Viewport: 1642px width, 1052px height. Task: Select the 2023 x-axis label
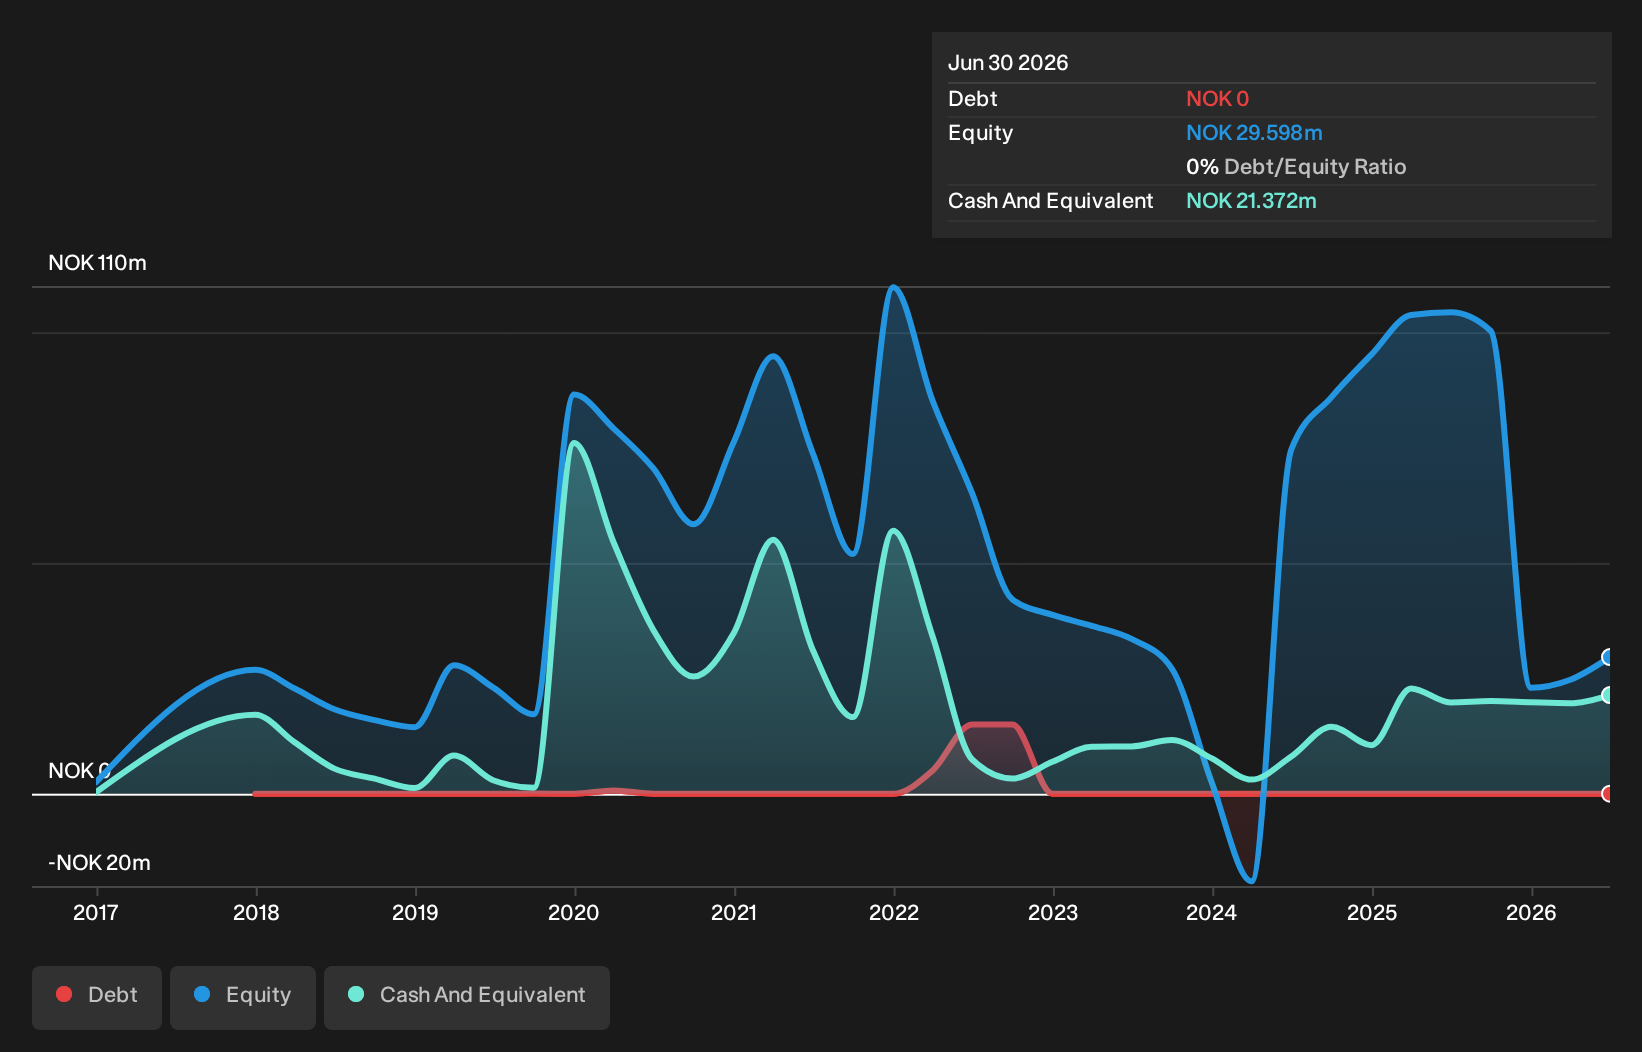[1053, 913]
